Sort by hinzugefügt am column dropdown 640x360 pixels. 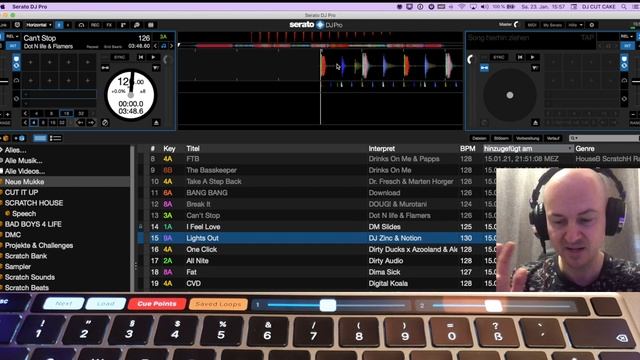[528, 149]
